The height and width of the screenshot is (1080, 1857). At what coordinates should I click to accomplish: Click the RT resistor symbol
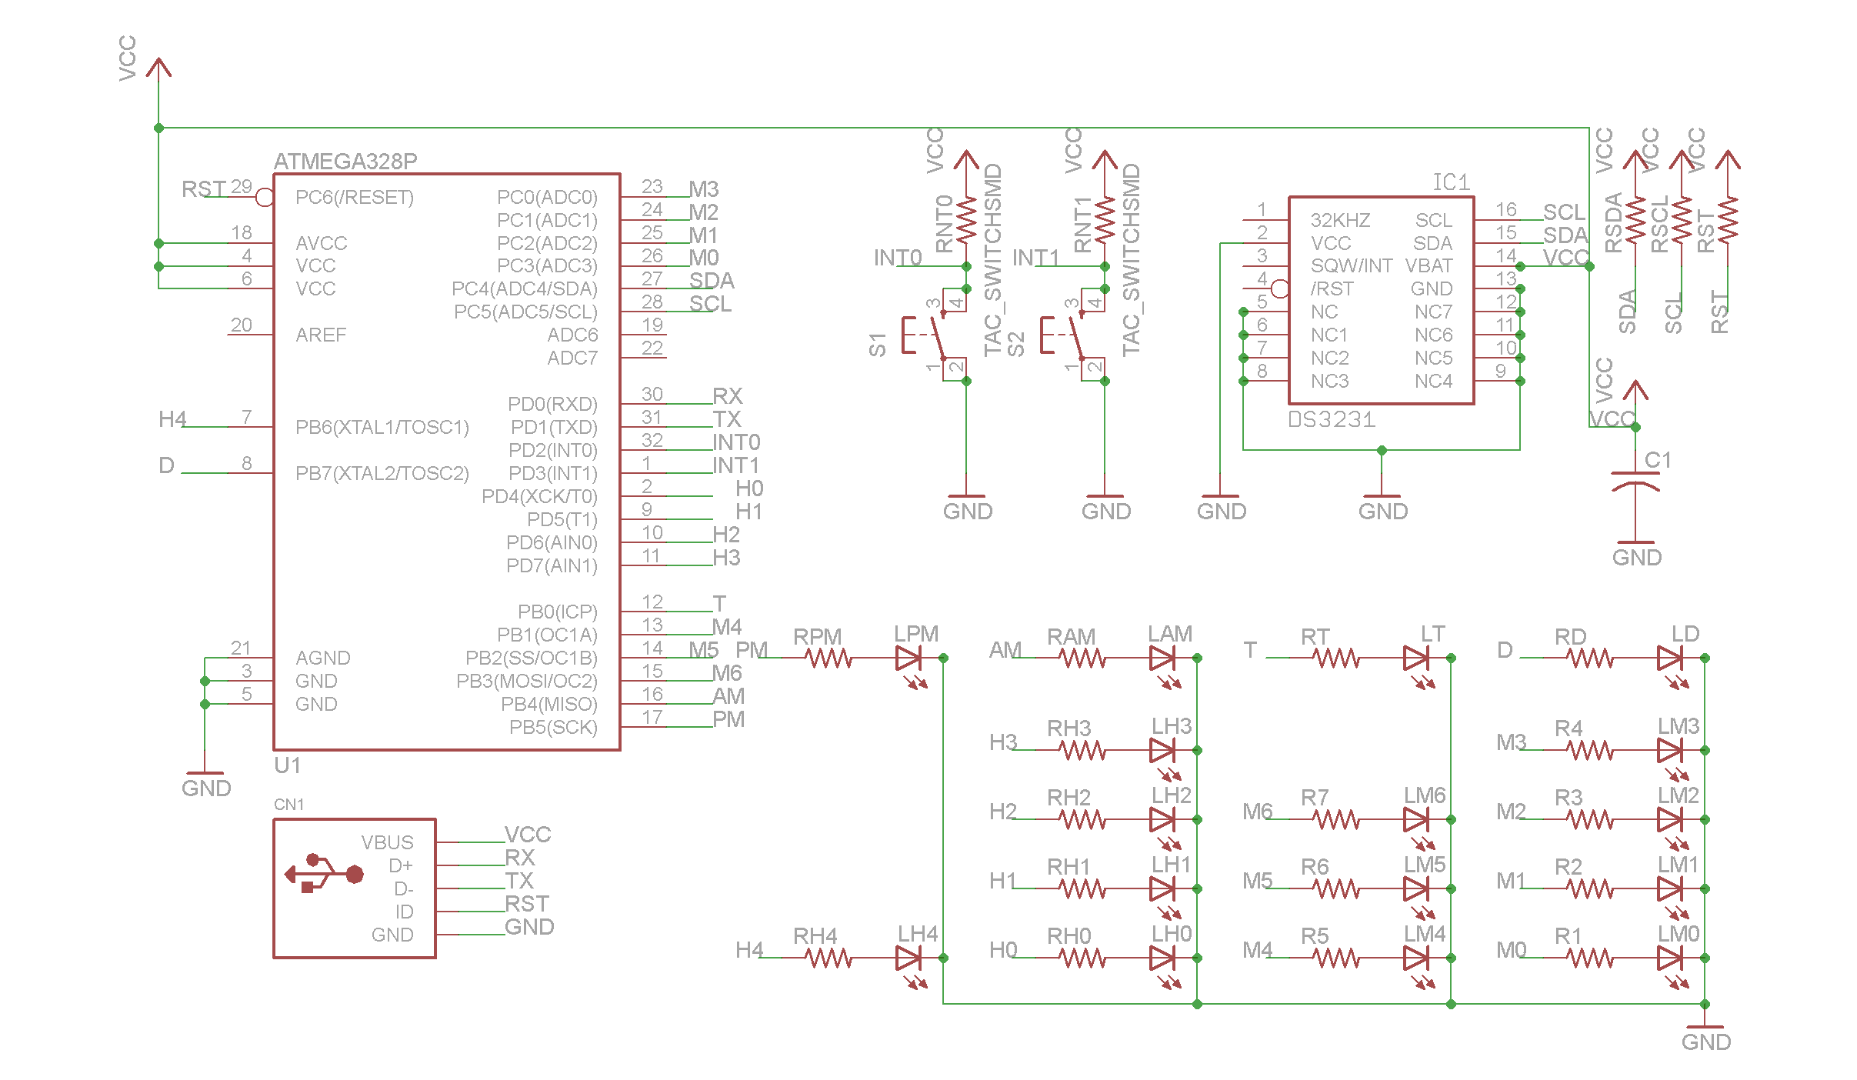pyautogui.click(x=1337, y=658)
